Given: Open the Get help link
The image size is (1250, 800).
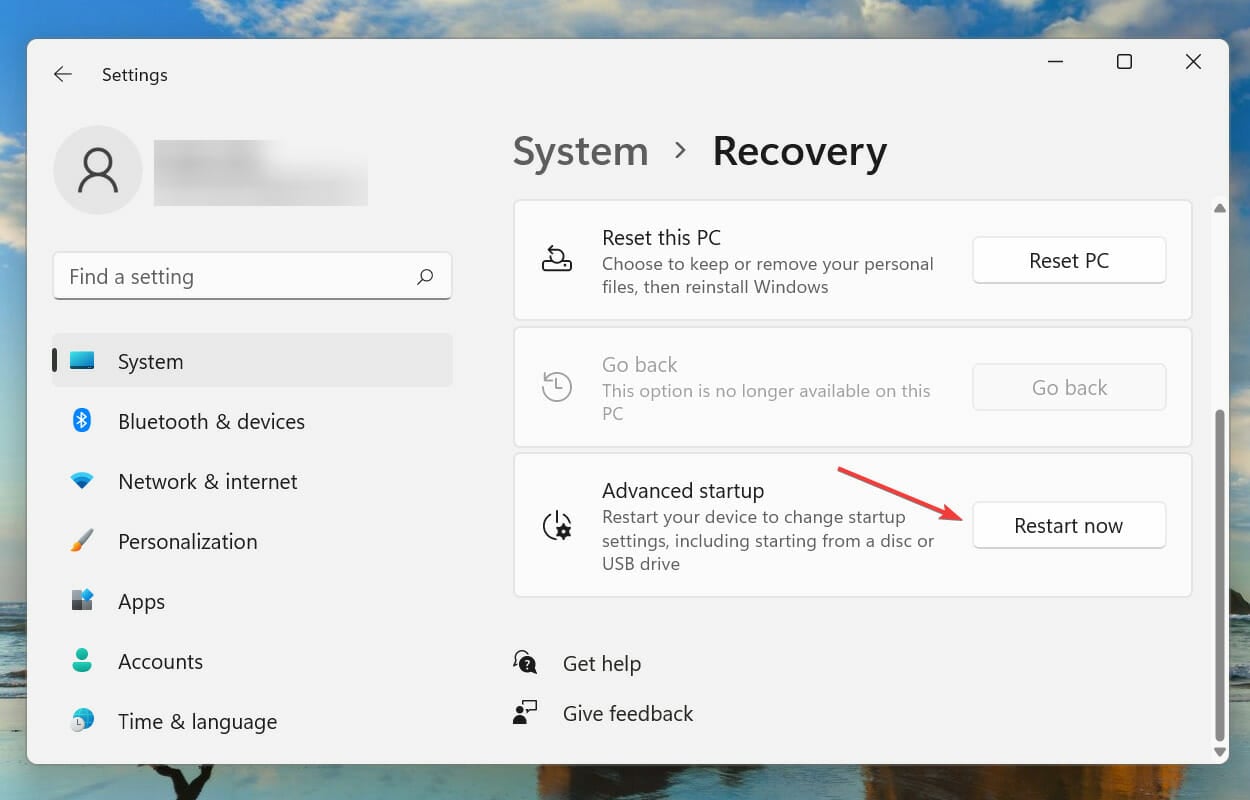Looking at the screenshot, I should tap(602, 663).
